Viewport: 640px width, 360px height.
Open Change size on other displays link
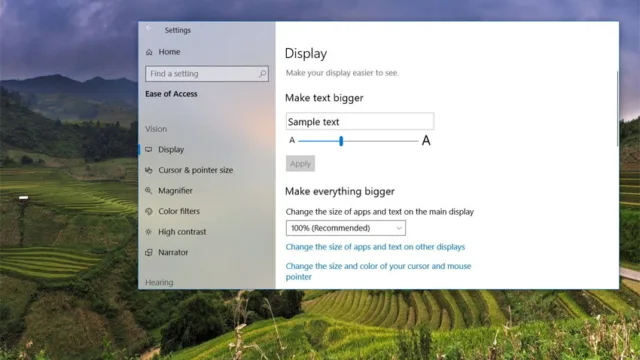tap(375, 247)
